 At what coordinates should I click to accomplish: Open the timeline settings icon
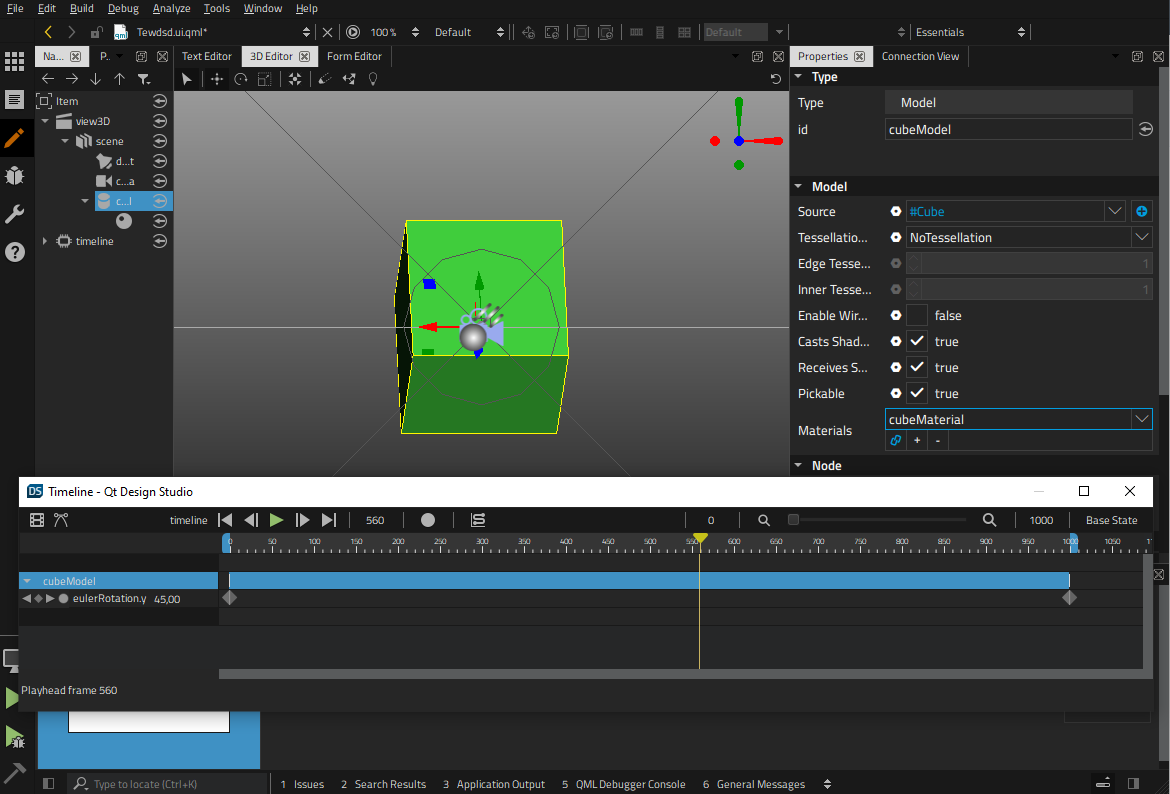tap(37, 520)
